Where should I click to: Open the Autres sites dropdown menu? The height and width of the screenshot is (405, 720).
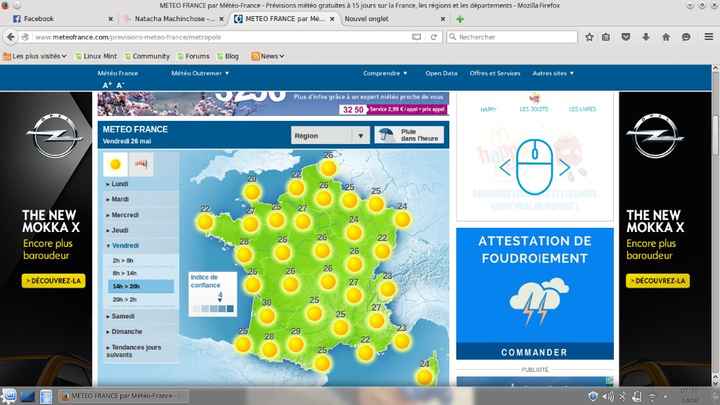(553, 73)
